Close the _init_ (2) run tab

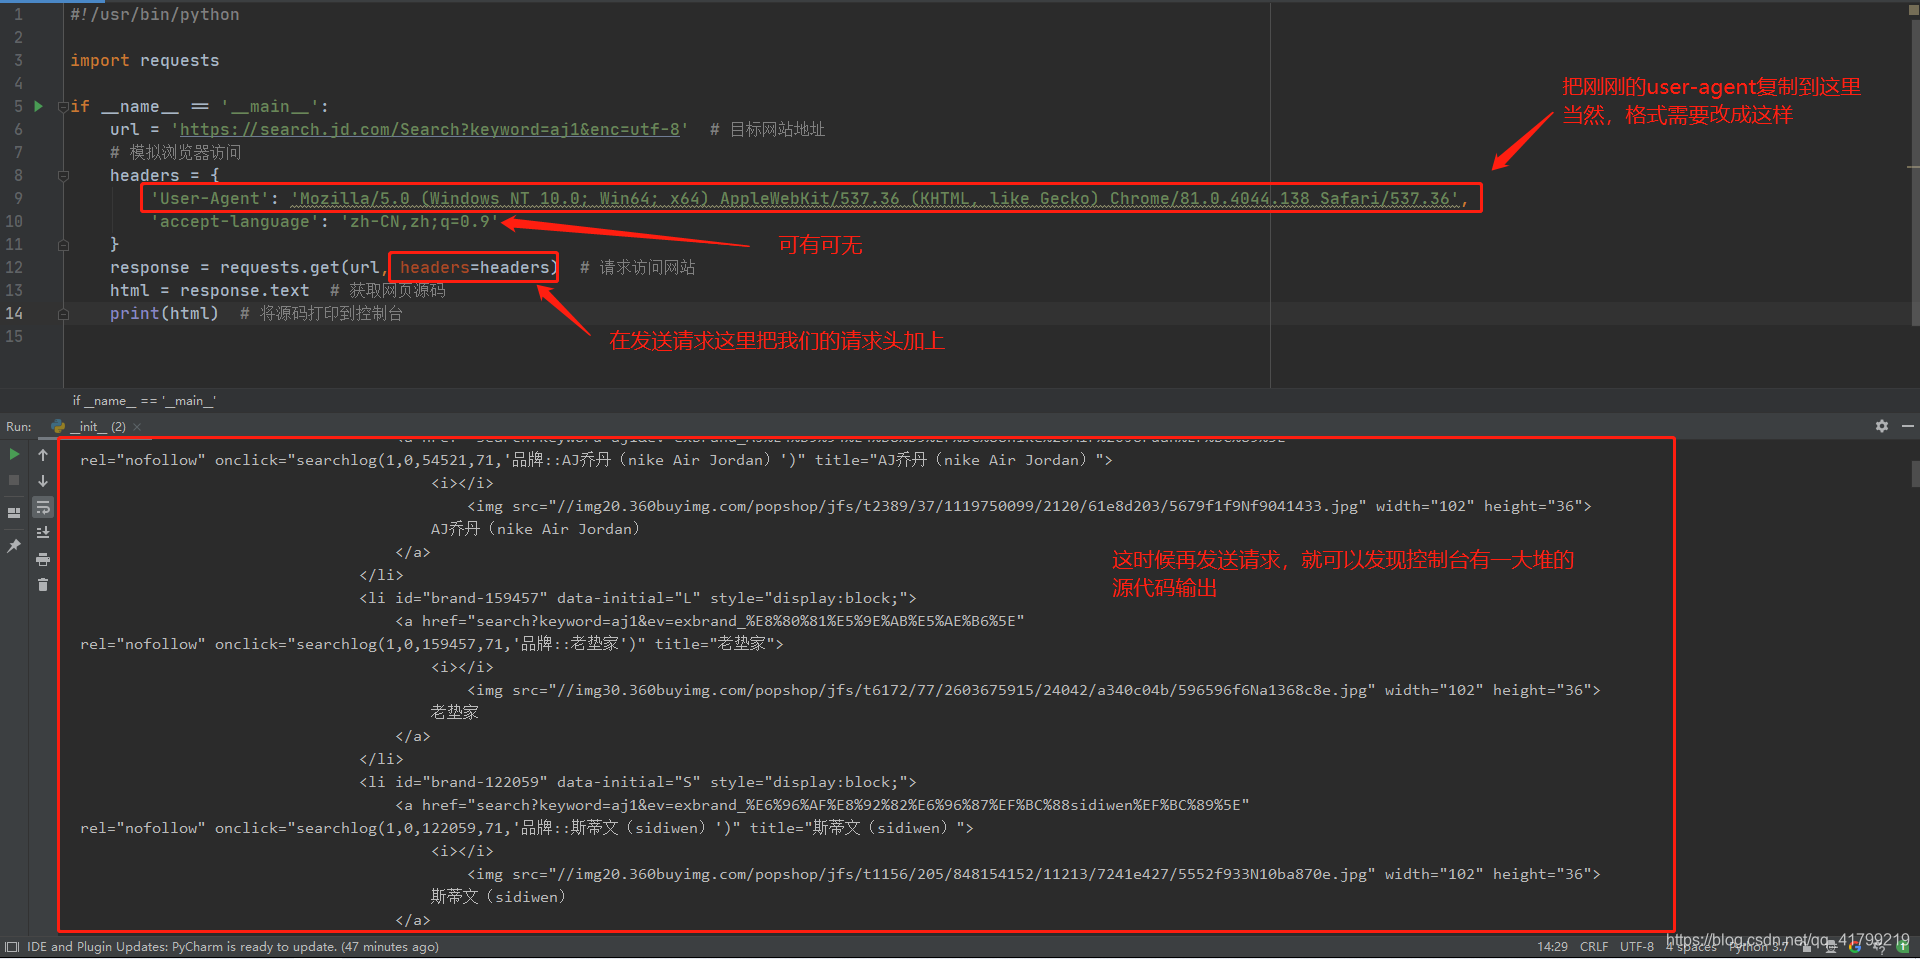pos(137,427)
